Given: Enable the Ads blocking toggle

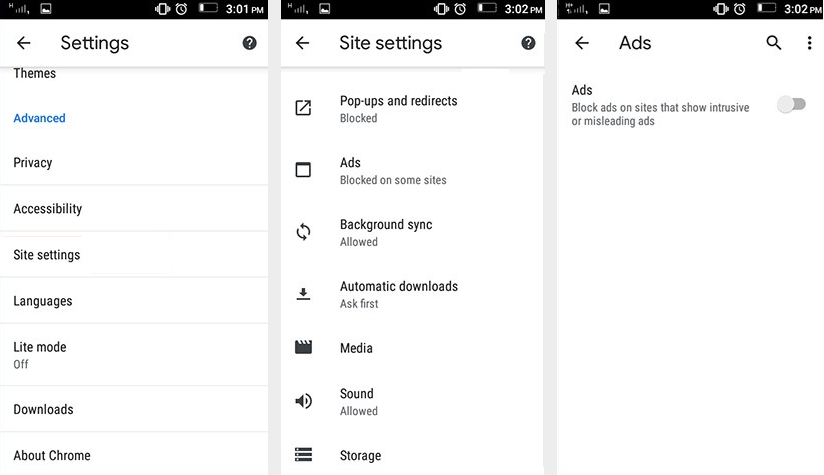Looking at the screenshot, I should tap(791, 104).
